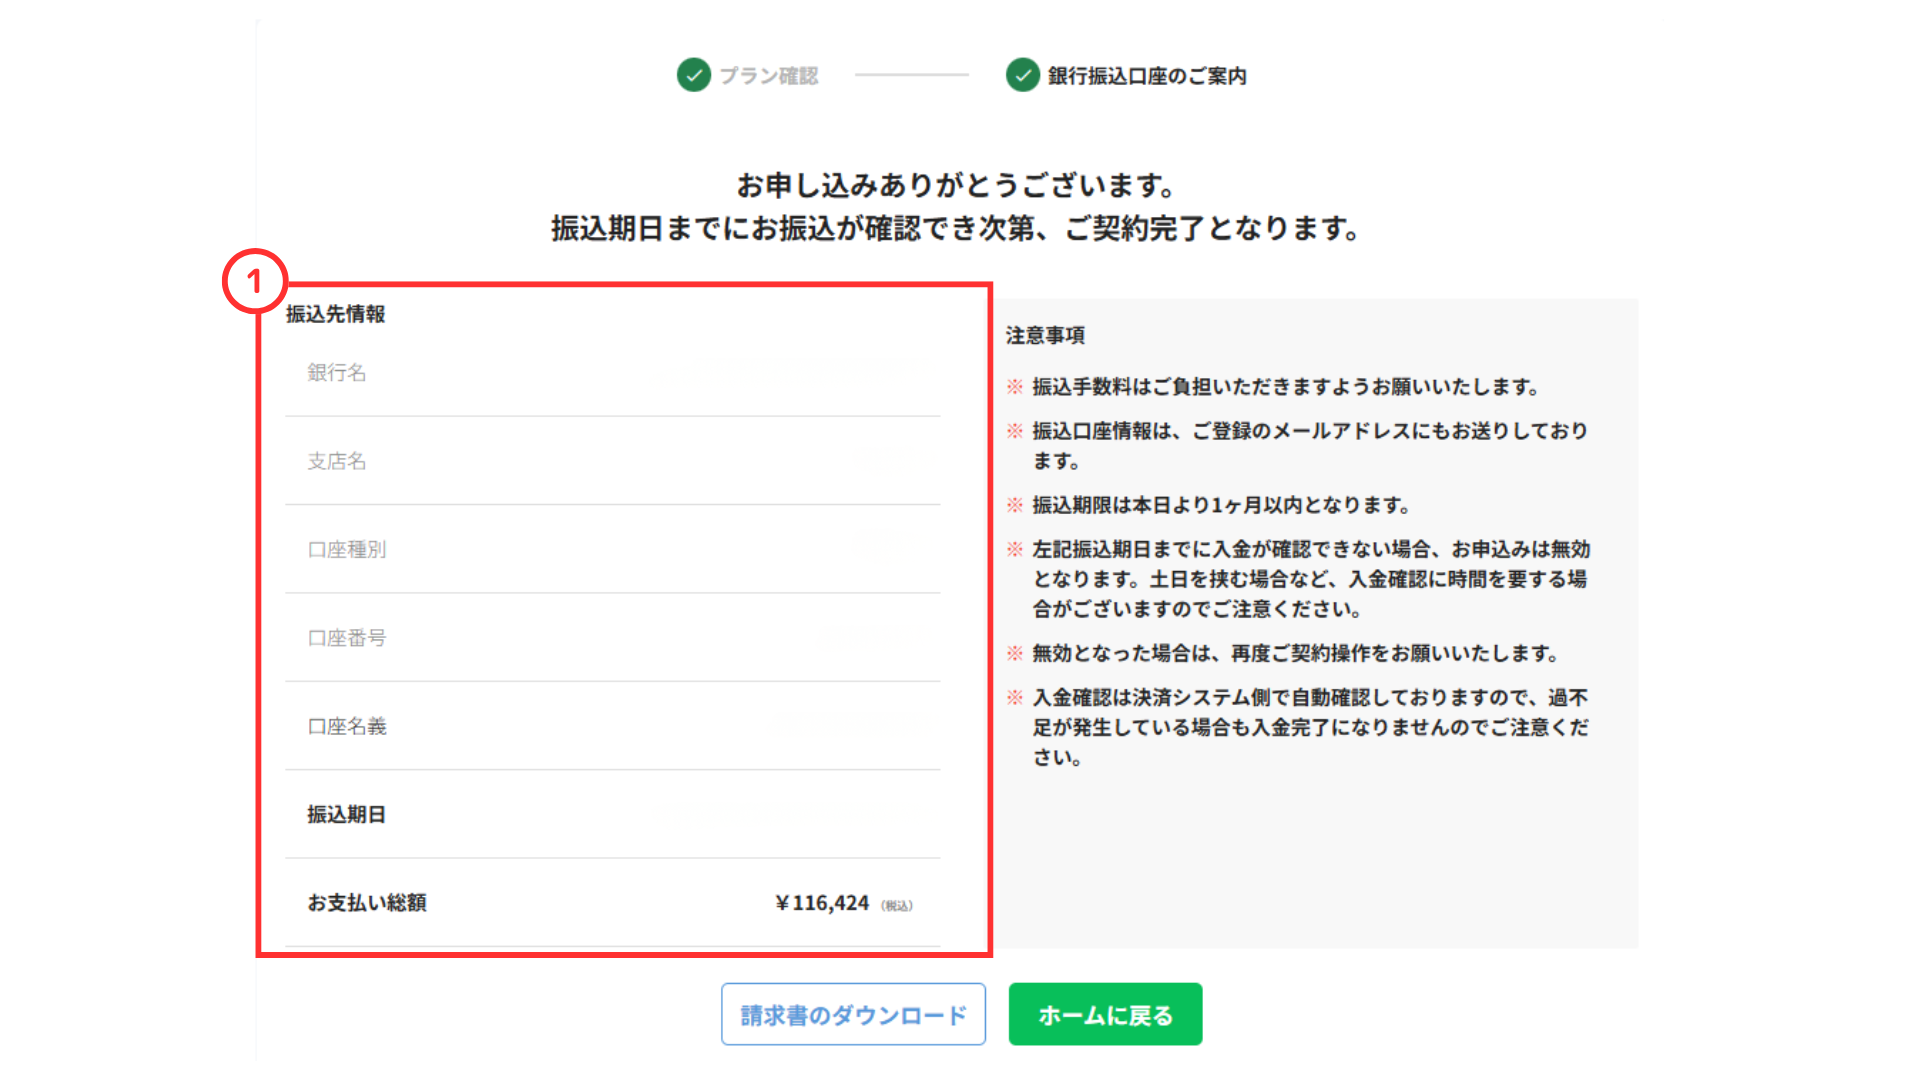Click the 振込期日 row label
The height and width of the screenshot is (1080, 1920).
[x=346, y=815]
